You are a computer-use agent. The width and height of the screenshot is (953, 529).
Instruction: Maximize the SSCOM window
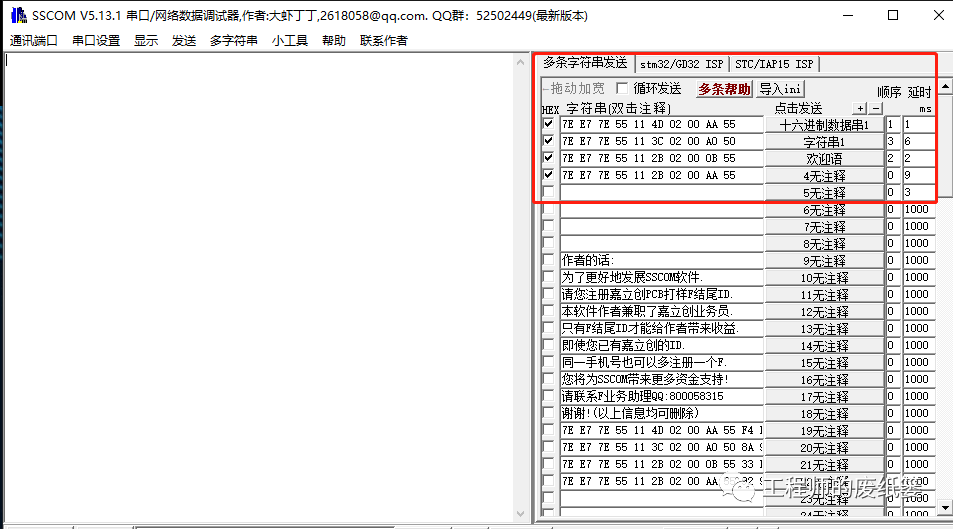[893, 15]
